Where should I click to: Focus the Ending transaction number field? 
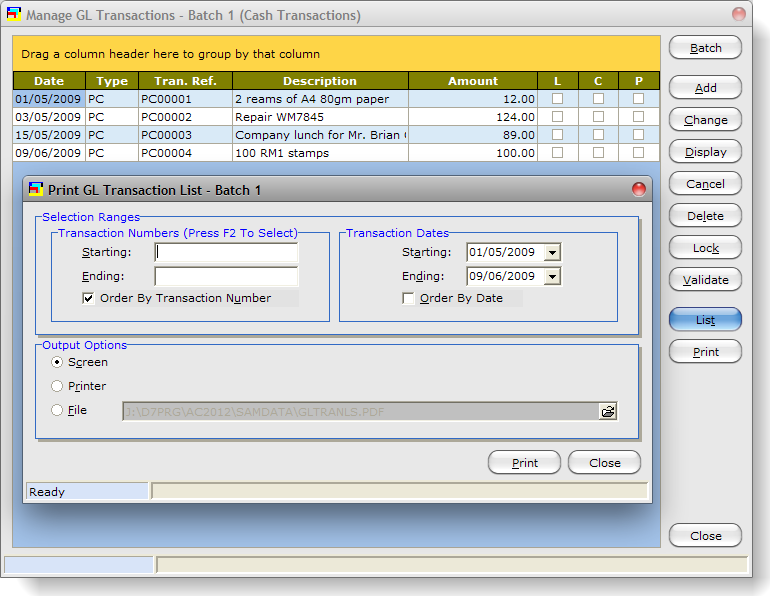[x=226, y=276]
